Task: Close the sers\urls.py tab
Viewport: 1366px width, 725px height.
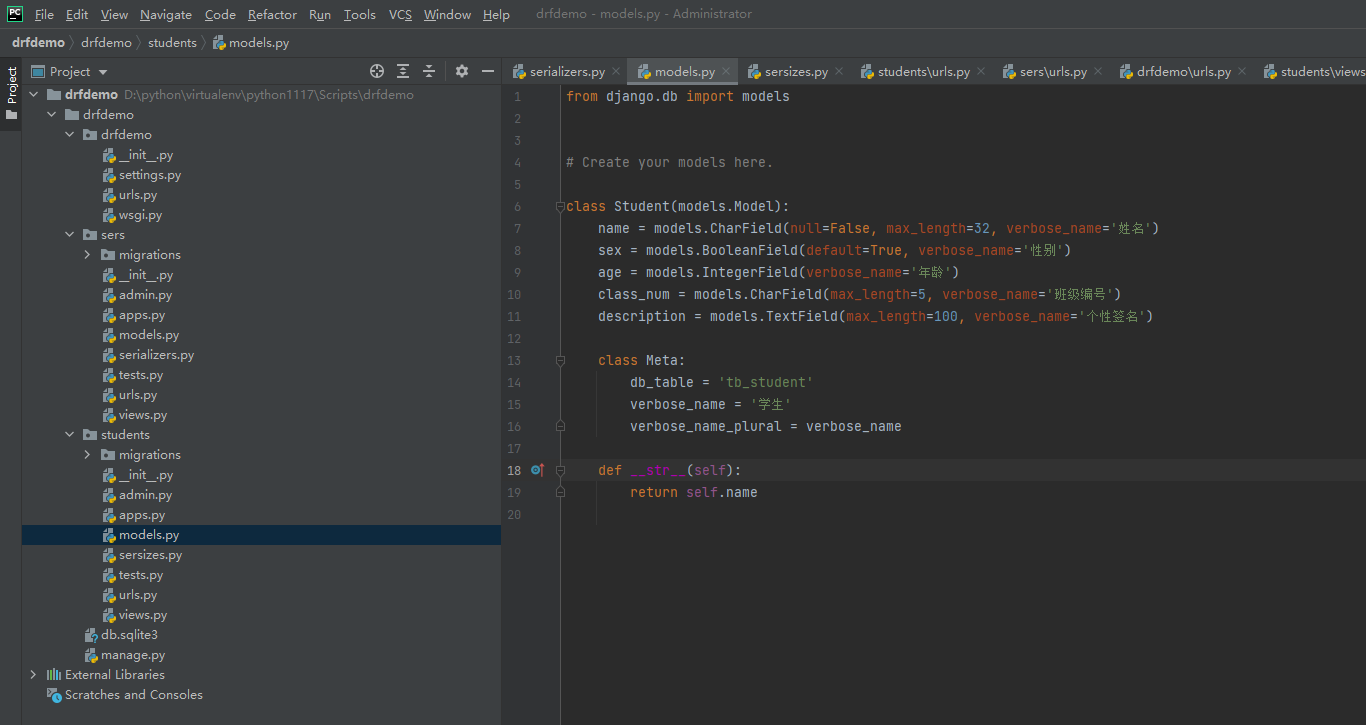Action: [x=1098, y=71]
